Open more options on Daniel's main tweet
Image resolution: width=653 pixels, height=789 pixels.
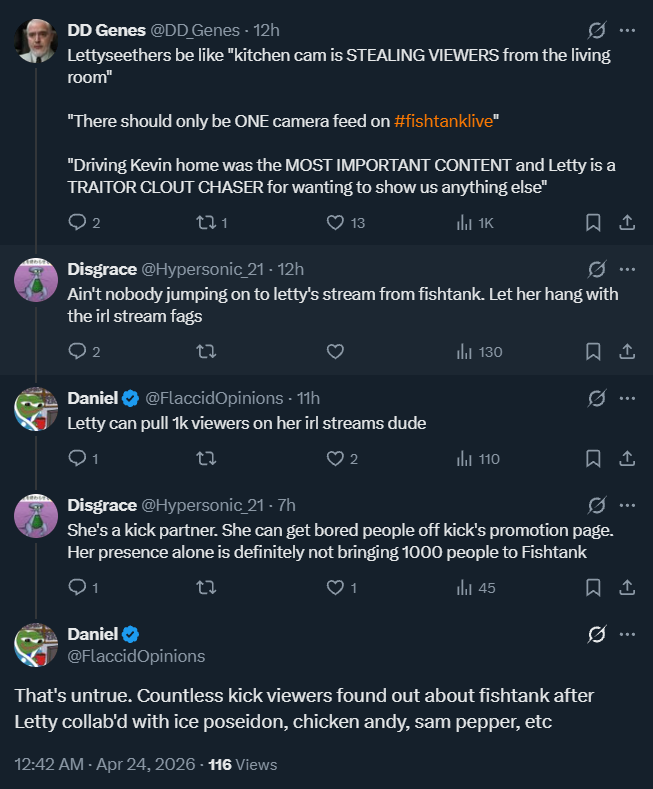point(627,634)
